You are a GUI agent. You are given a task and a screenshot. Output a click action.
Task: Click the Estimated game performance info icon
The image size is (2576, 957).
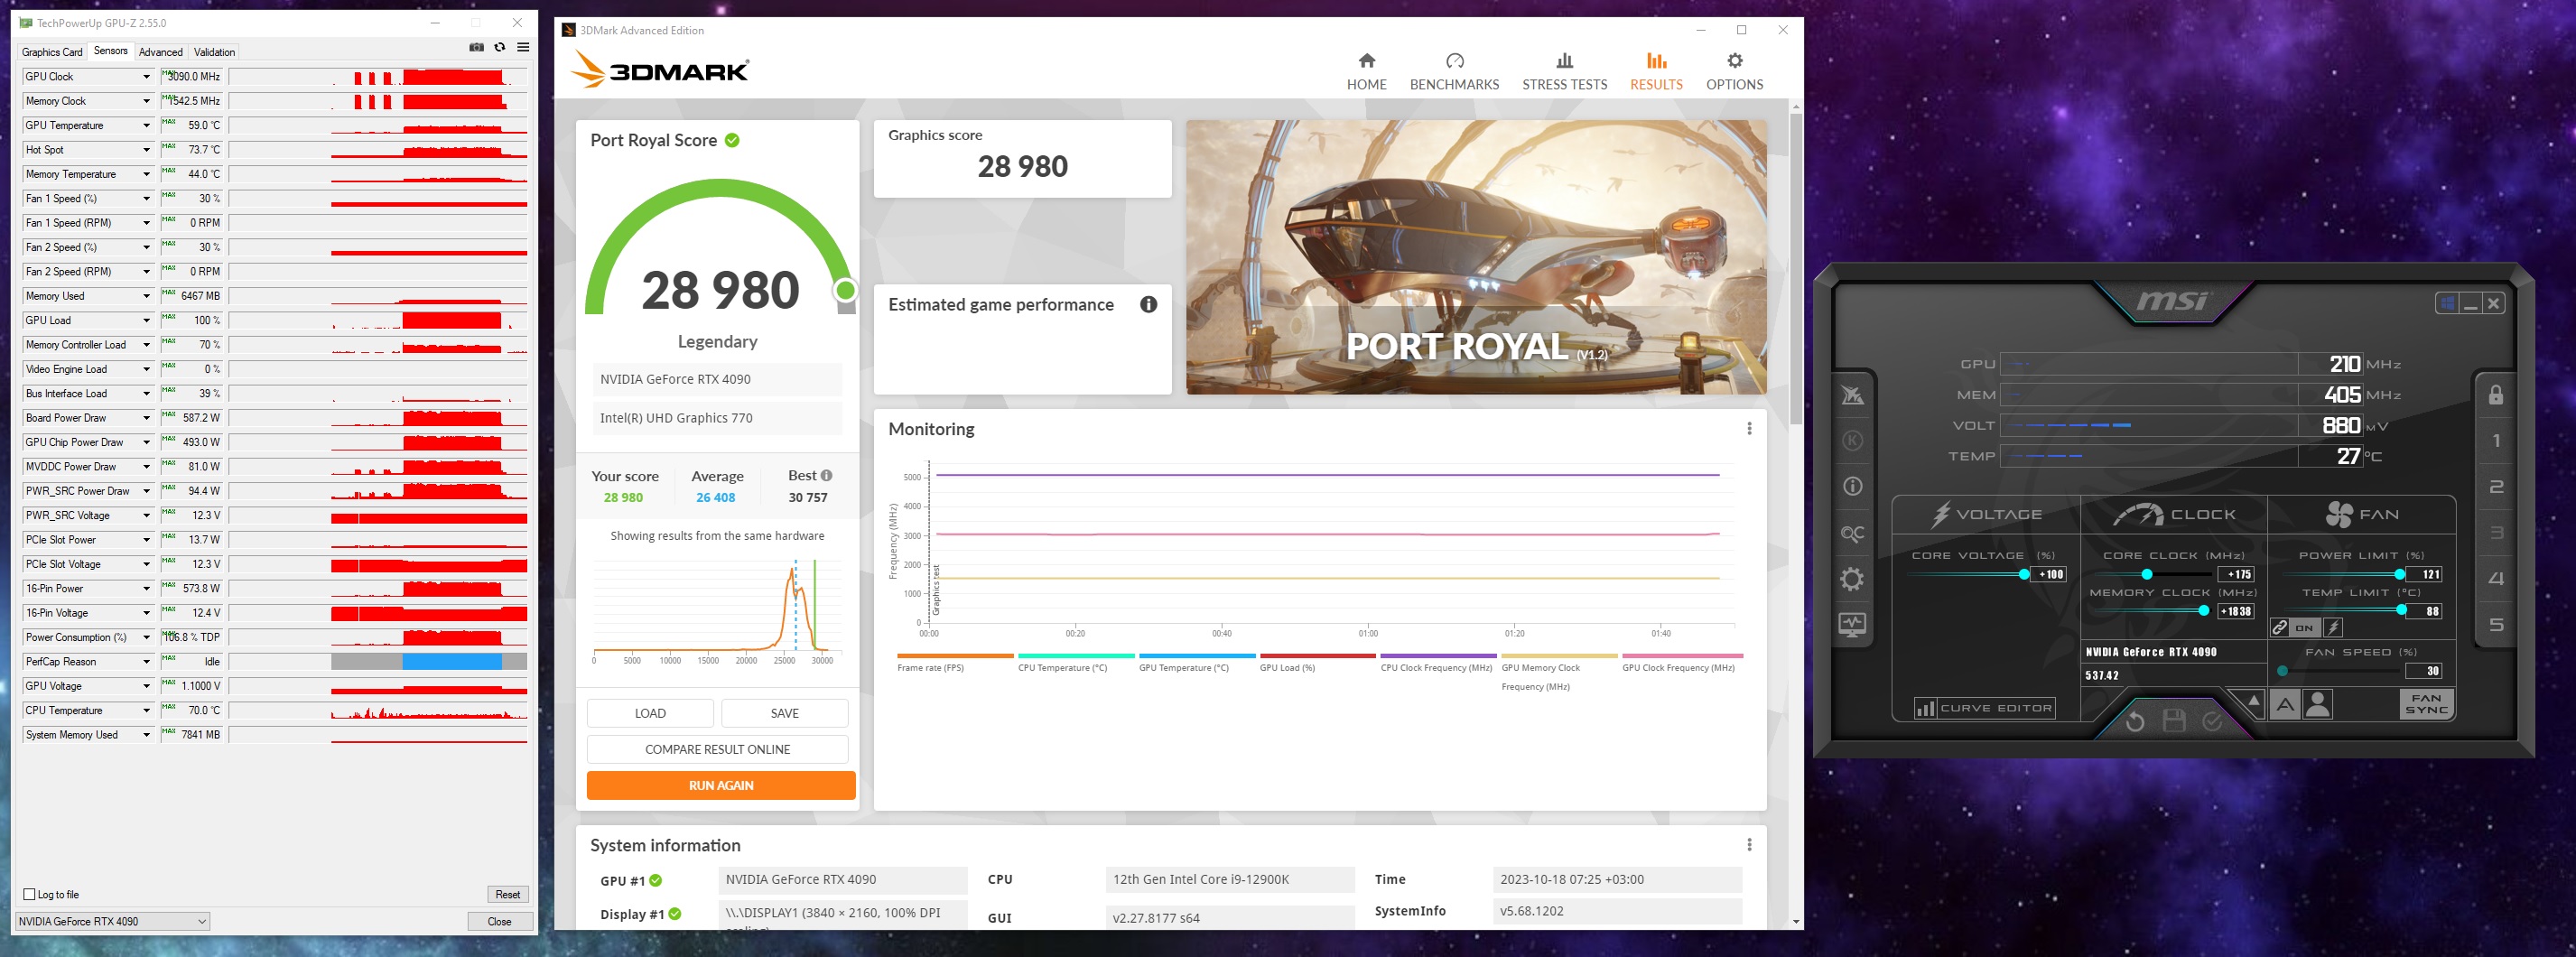coord(1148,304)
